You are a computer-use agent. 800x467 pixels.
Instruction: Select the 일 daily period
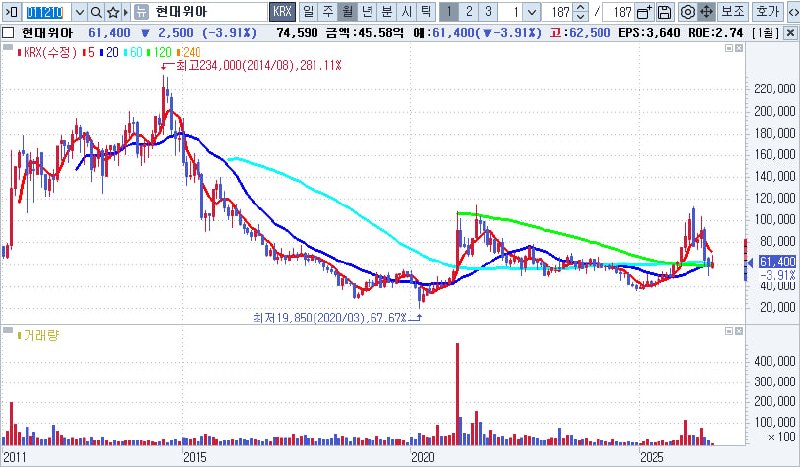(309, 12)
